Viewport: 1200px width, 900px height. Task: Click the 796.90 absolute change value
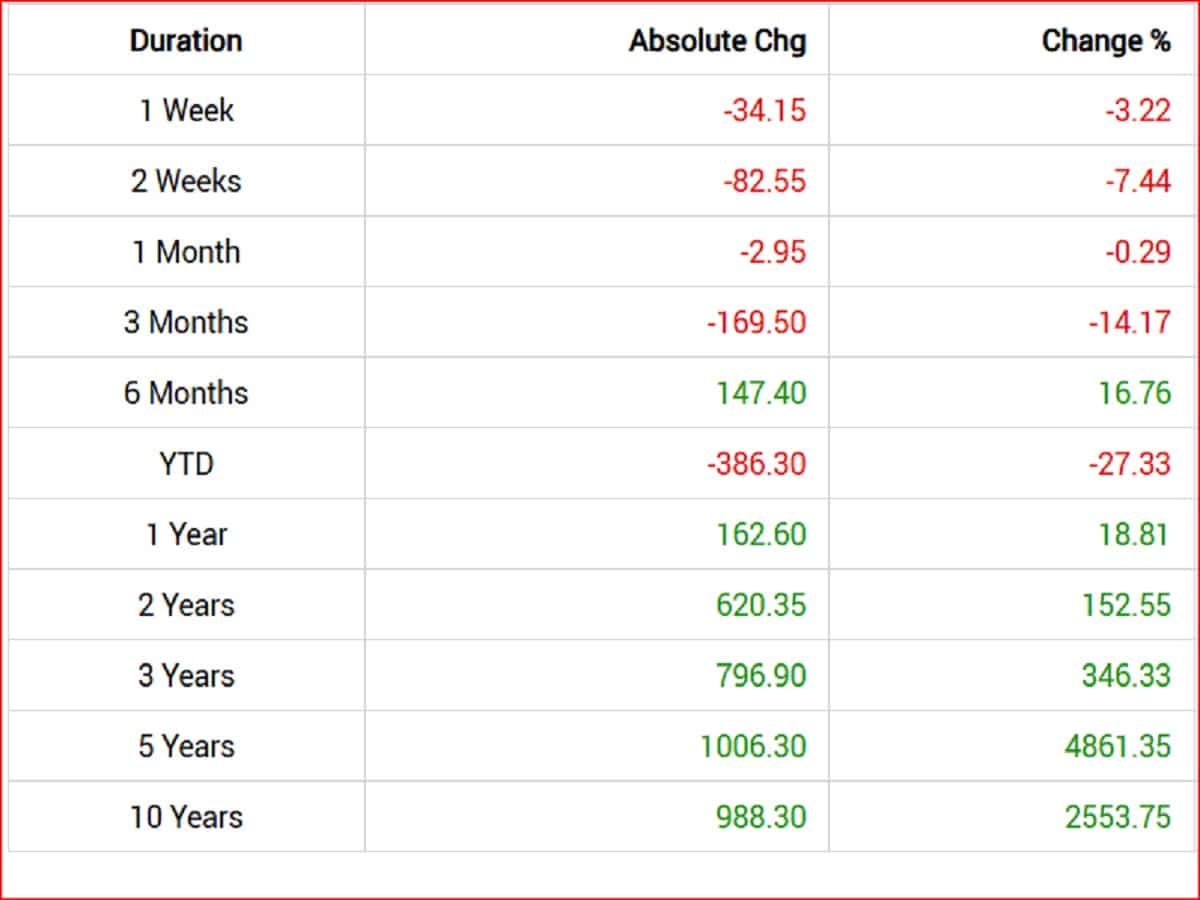(761, 676)
